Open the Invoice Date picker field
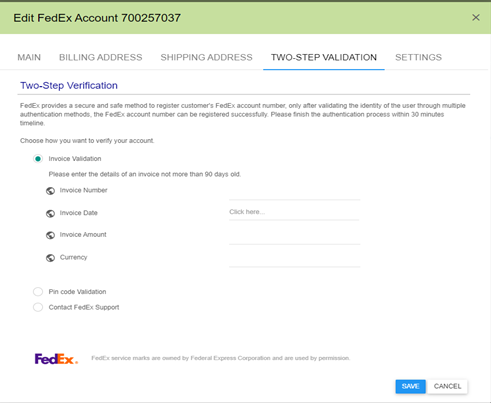The height and width of the screenshot is (403, 491). pyautogui.click(x=294, y=212)
